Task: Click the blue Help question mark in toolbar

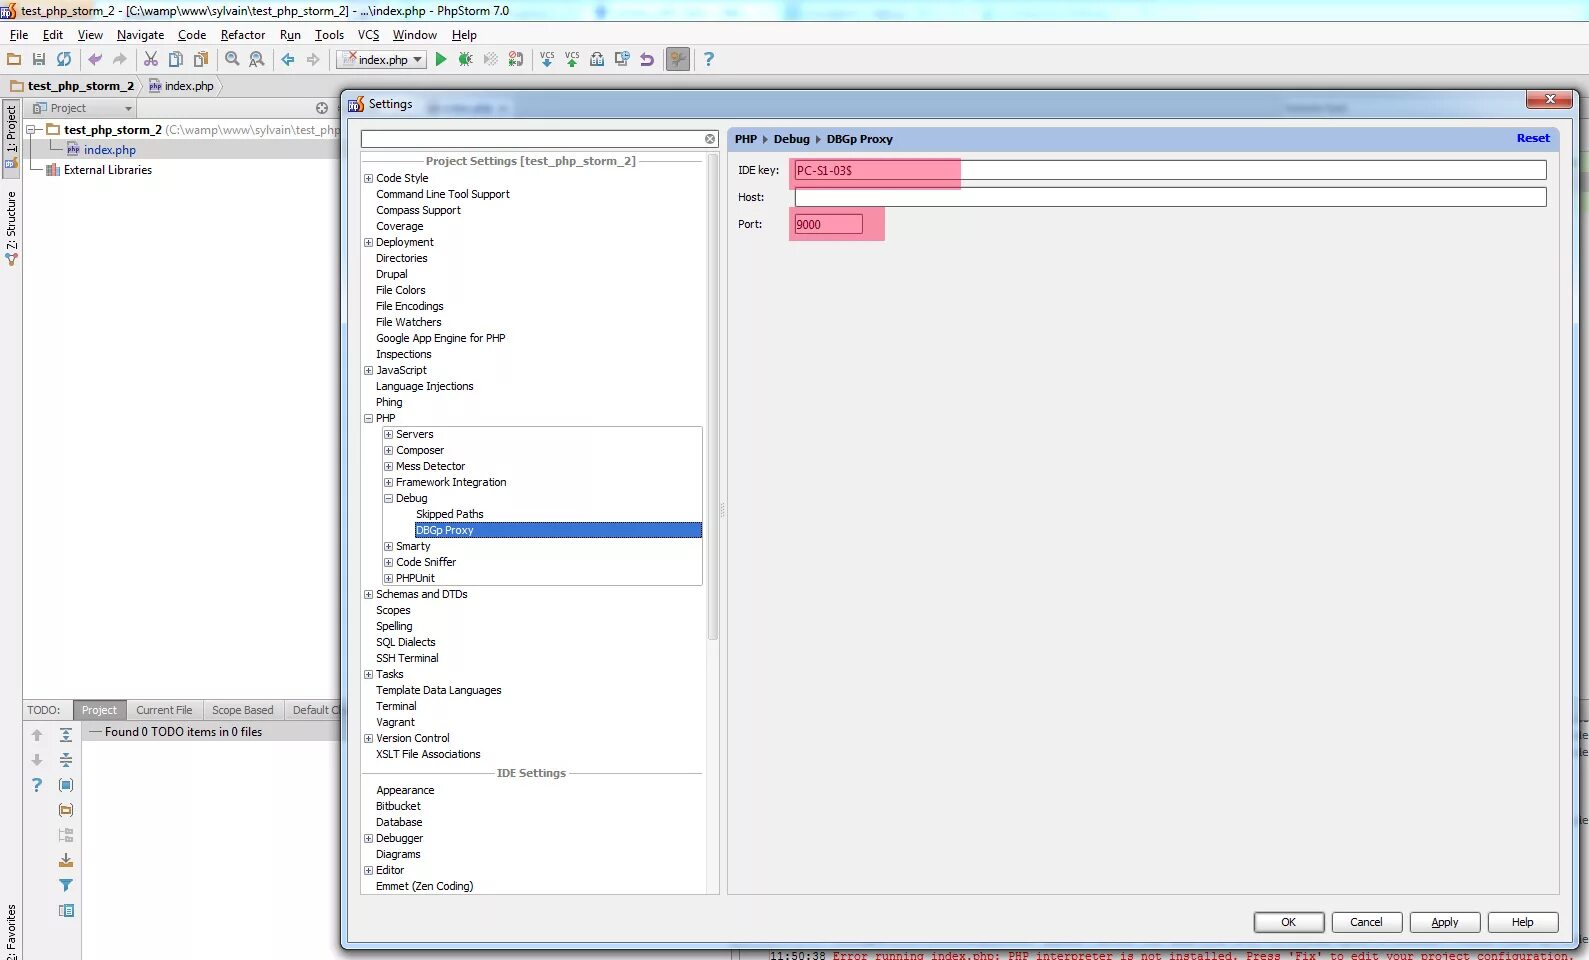Action: click(709, 60)
